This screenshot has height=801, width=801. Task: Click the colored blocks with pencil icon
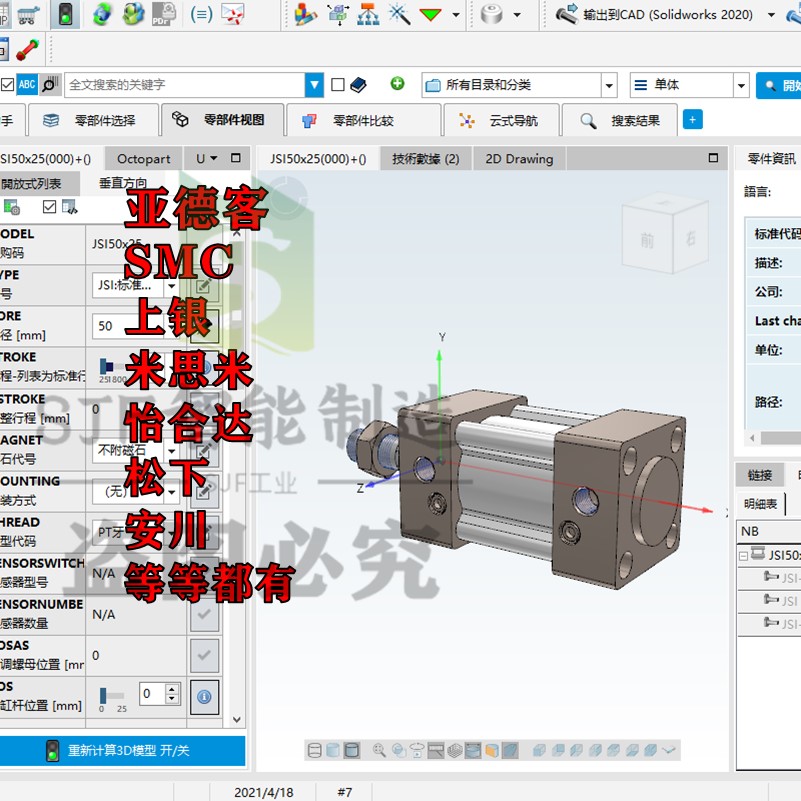point(305,14)
